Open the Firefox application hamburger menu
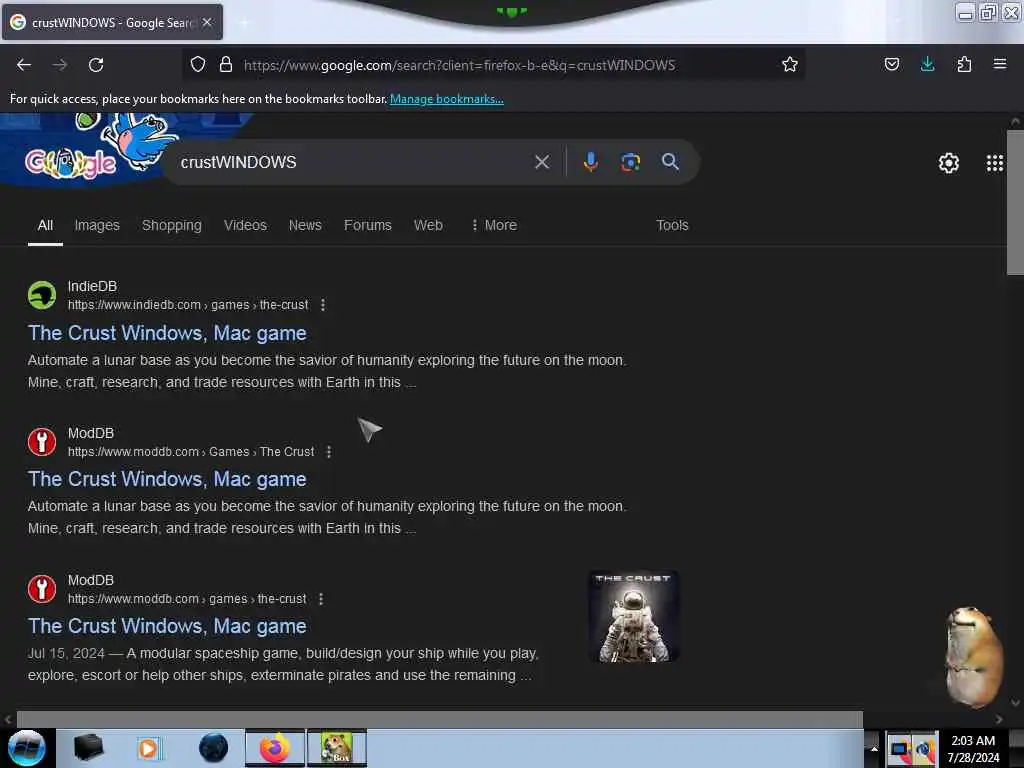 (999, 64)
